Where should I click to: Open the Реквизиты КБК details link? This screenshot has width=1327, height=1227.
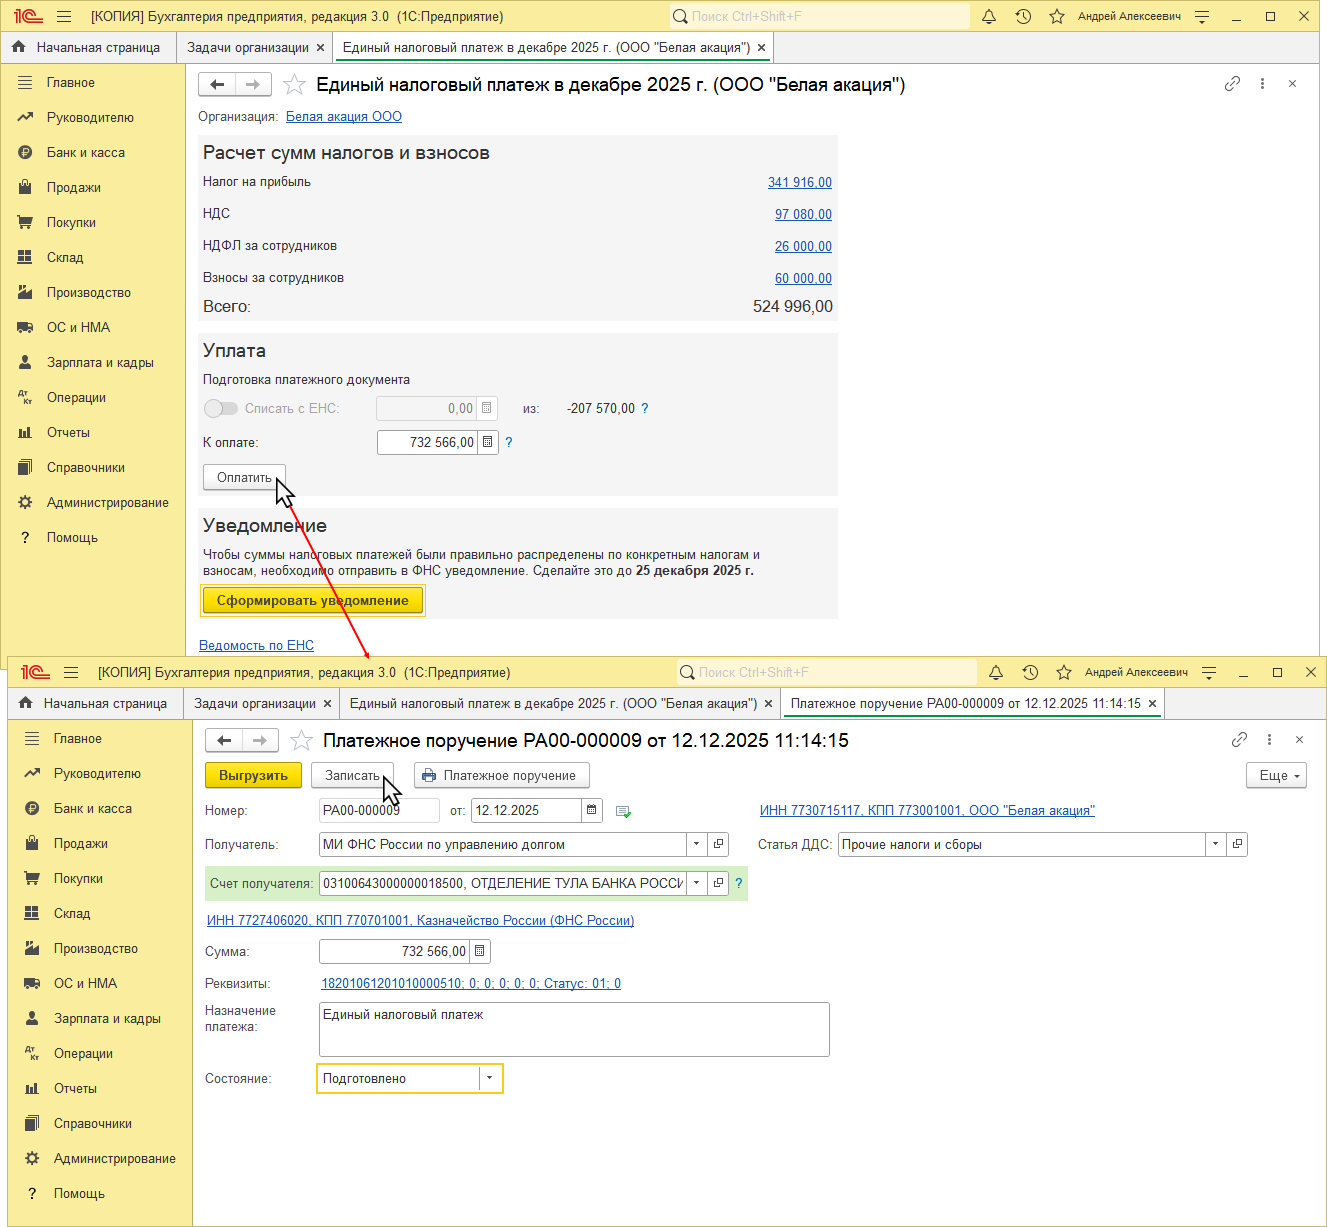click(x=471, y=983)
